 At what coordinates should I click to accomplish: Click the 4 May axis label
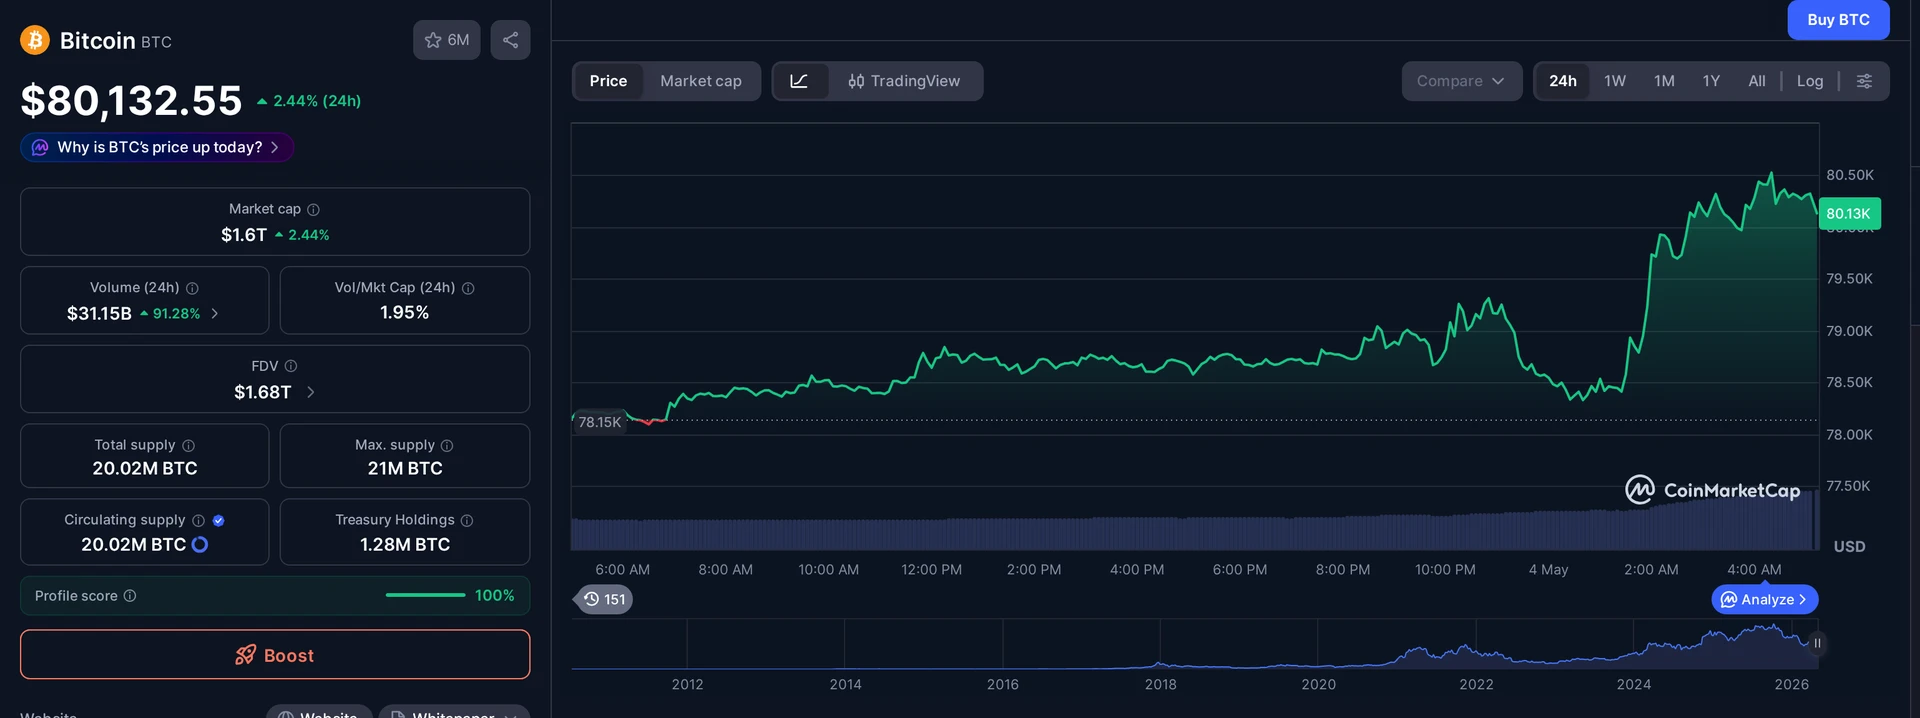pos(1548,570)
